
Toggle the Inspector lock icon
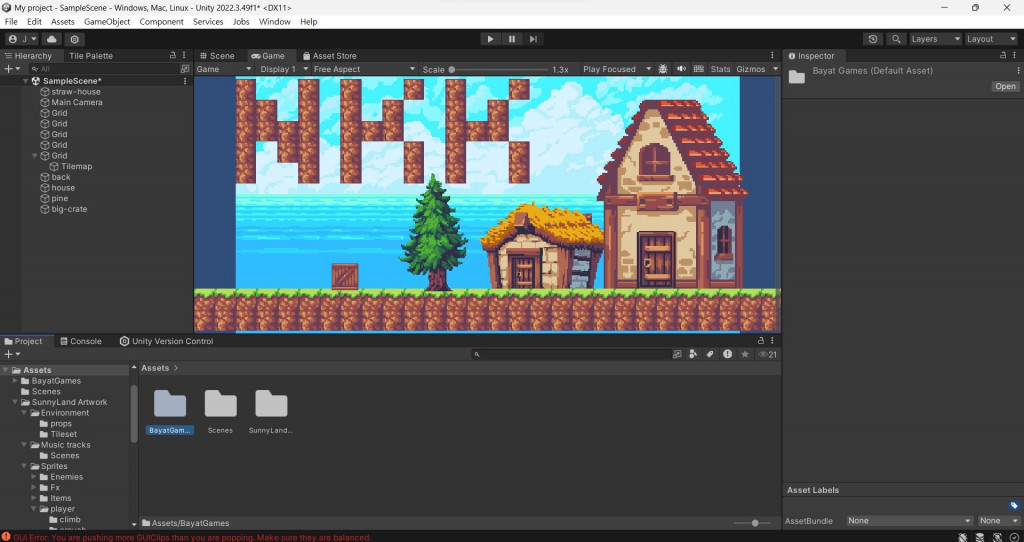click(1003, 56)
